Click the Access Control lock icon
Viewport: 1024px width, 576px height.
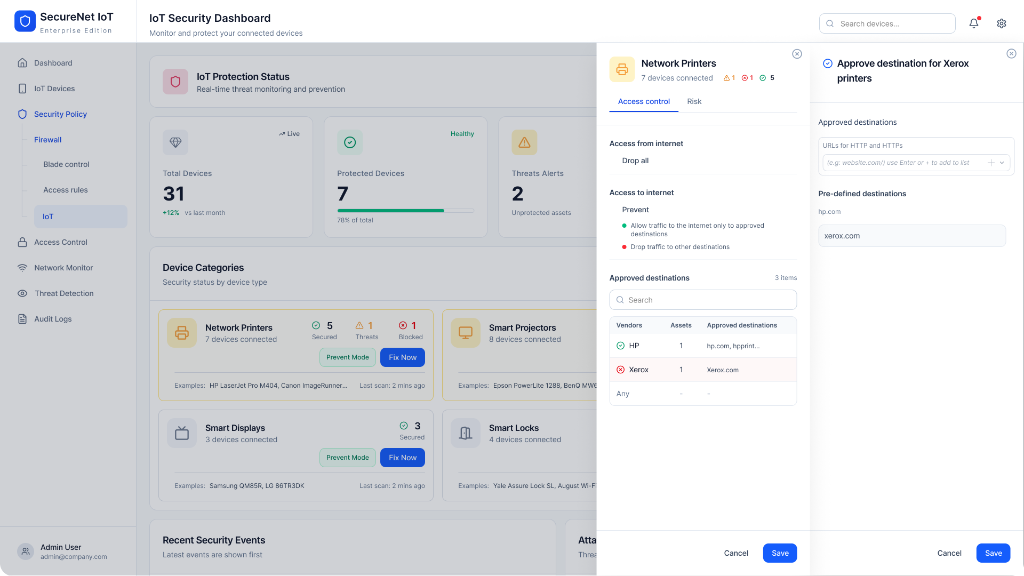tap(22, 242)
